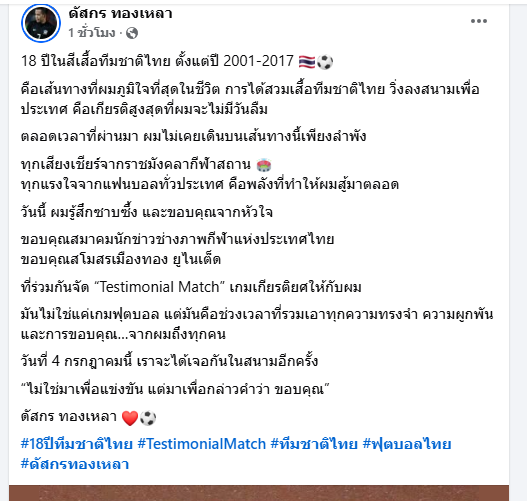Viewport: 527px width, 501px height.
Task: Open hashtag #ดัสกรทองเหลา
Action: click(75, 464)
